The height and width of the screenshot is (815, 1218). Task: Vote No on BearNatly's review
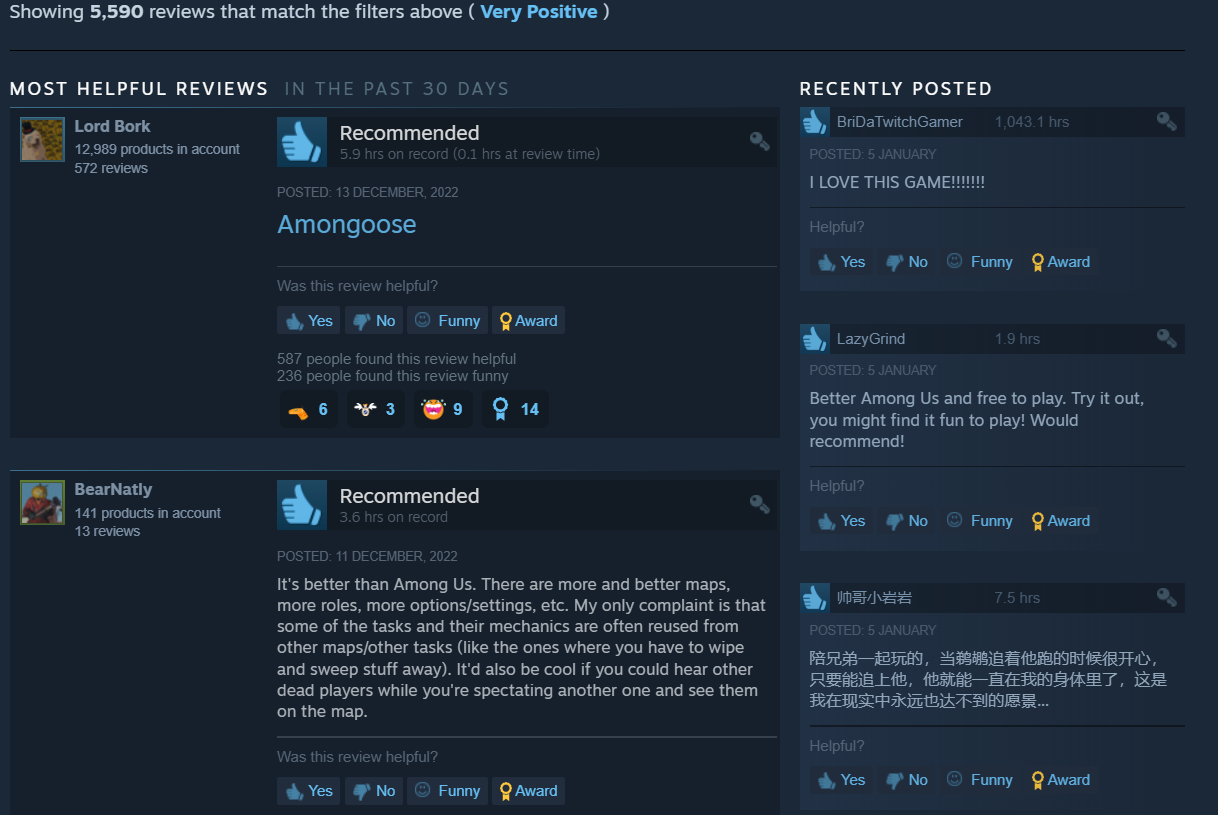tap(374, 791)
